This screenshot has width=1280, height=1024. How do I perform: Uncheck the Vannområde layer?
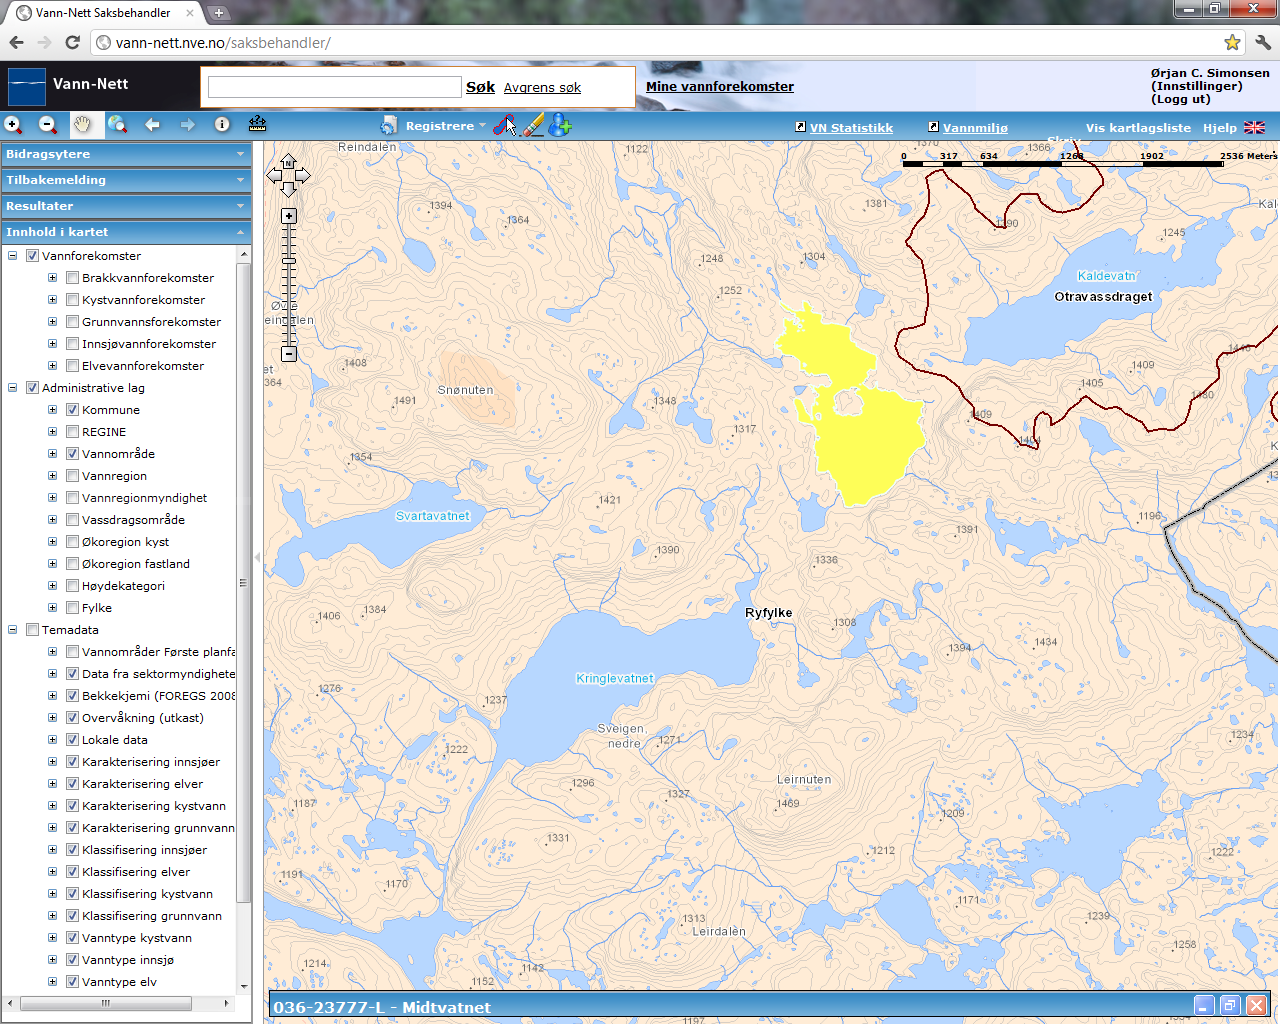[x=72, y=454]
